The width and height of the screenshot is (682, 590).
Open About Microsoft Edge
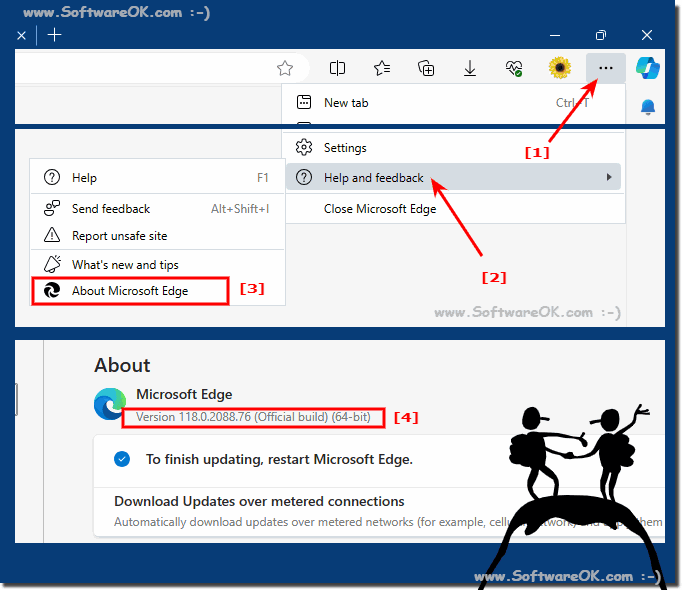(130, 291)
